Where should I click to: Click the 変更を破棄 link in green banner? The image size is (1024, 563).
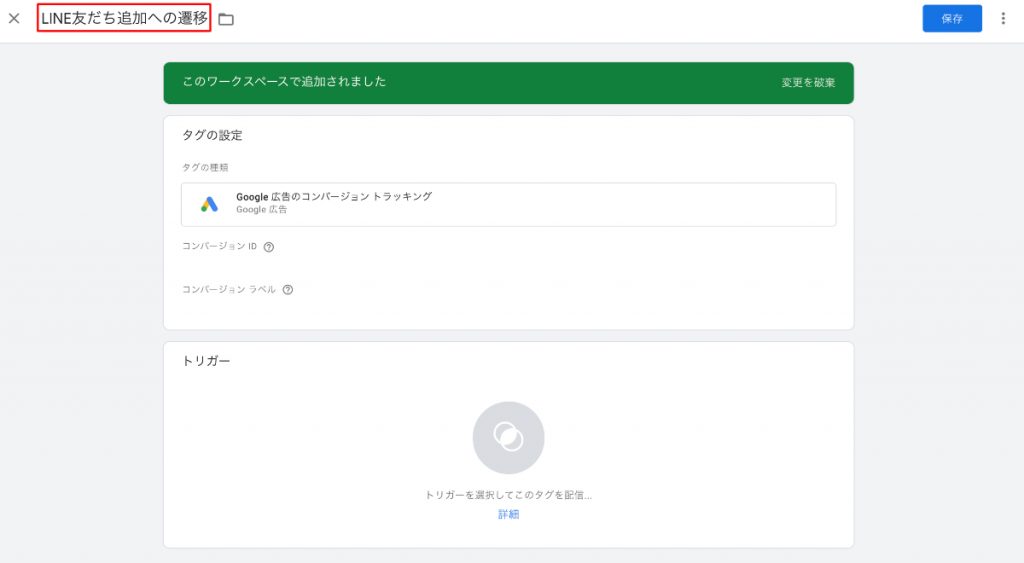click(x=808, y=83)
